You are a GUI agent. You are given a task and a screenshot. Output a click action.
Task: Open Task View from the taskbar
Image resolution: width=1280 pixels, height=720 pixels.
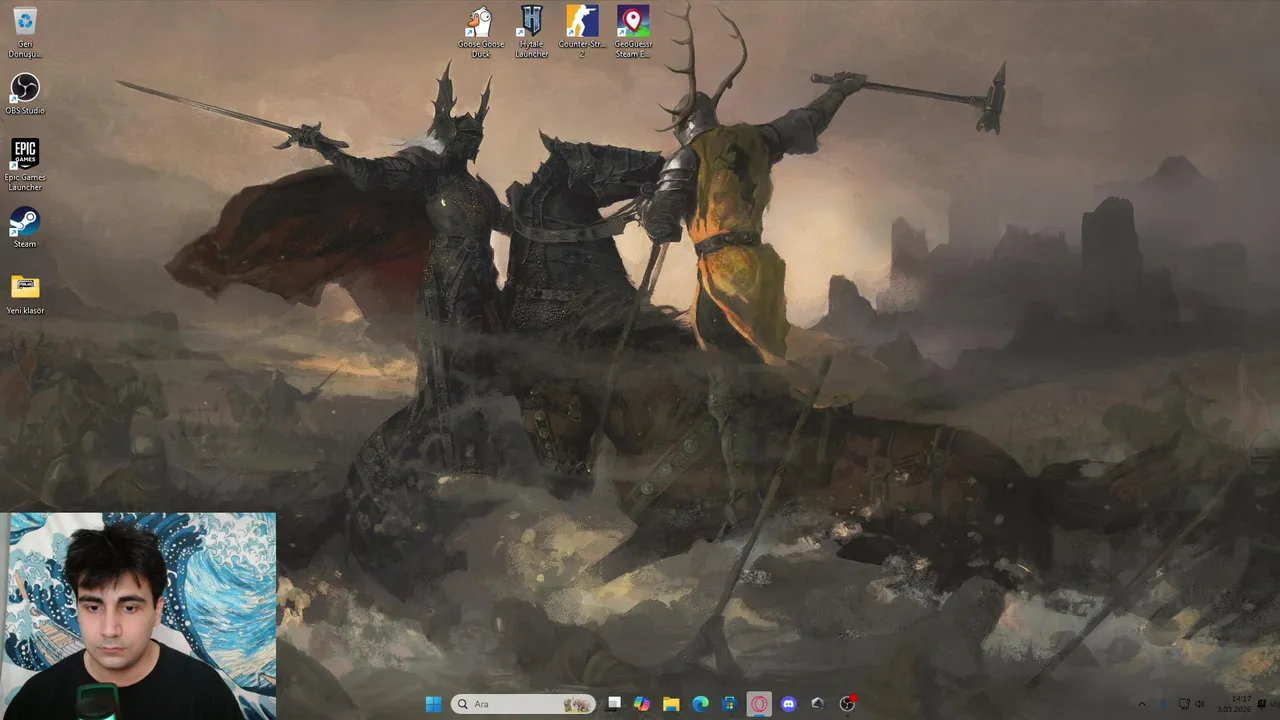pos(614,704)
